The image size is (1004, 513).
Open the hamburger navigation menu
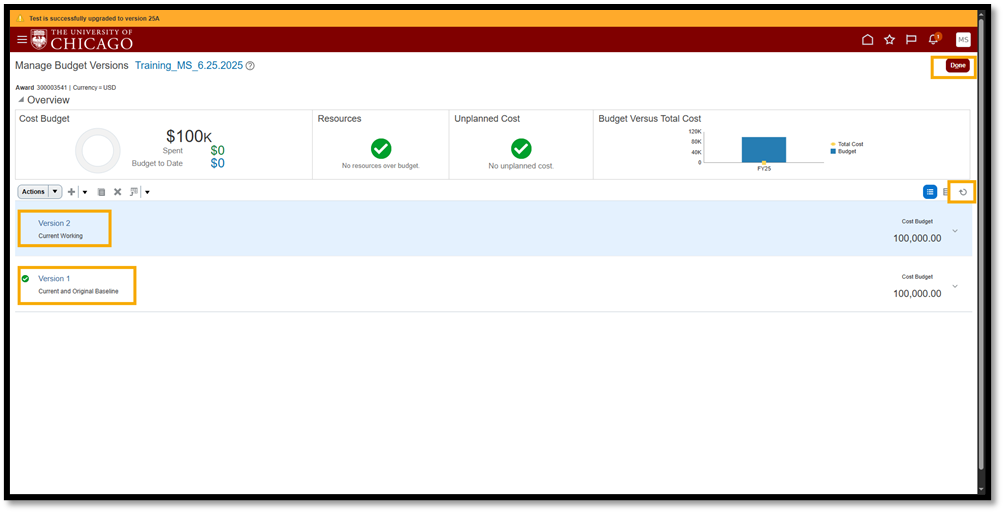pyautogui.click(x=22, y=39)
